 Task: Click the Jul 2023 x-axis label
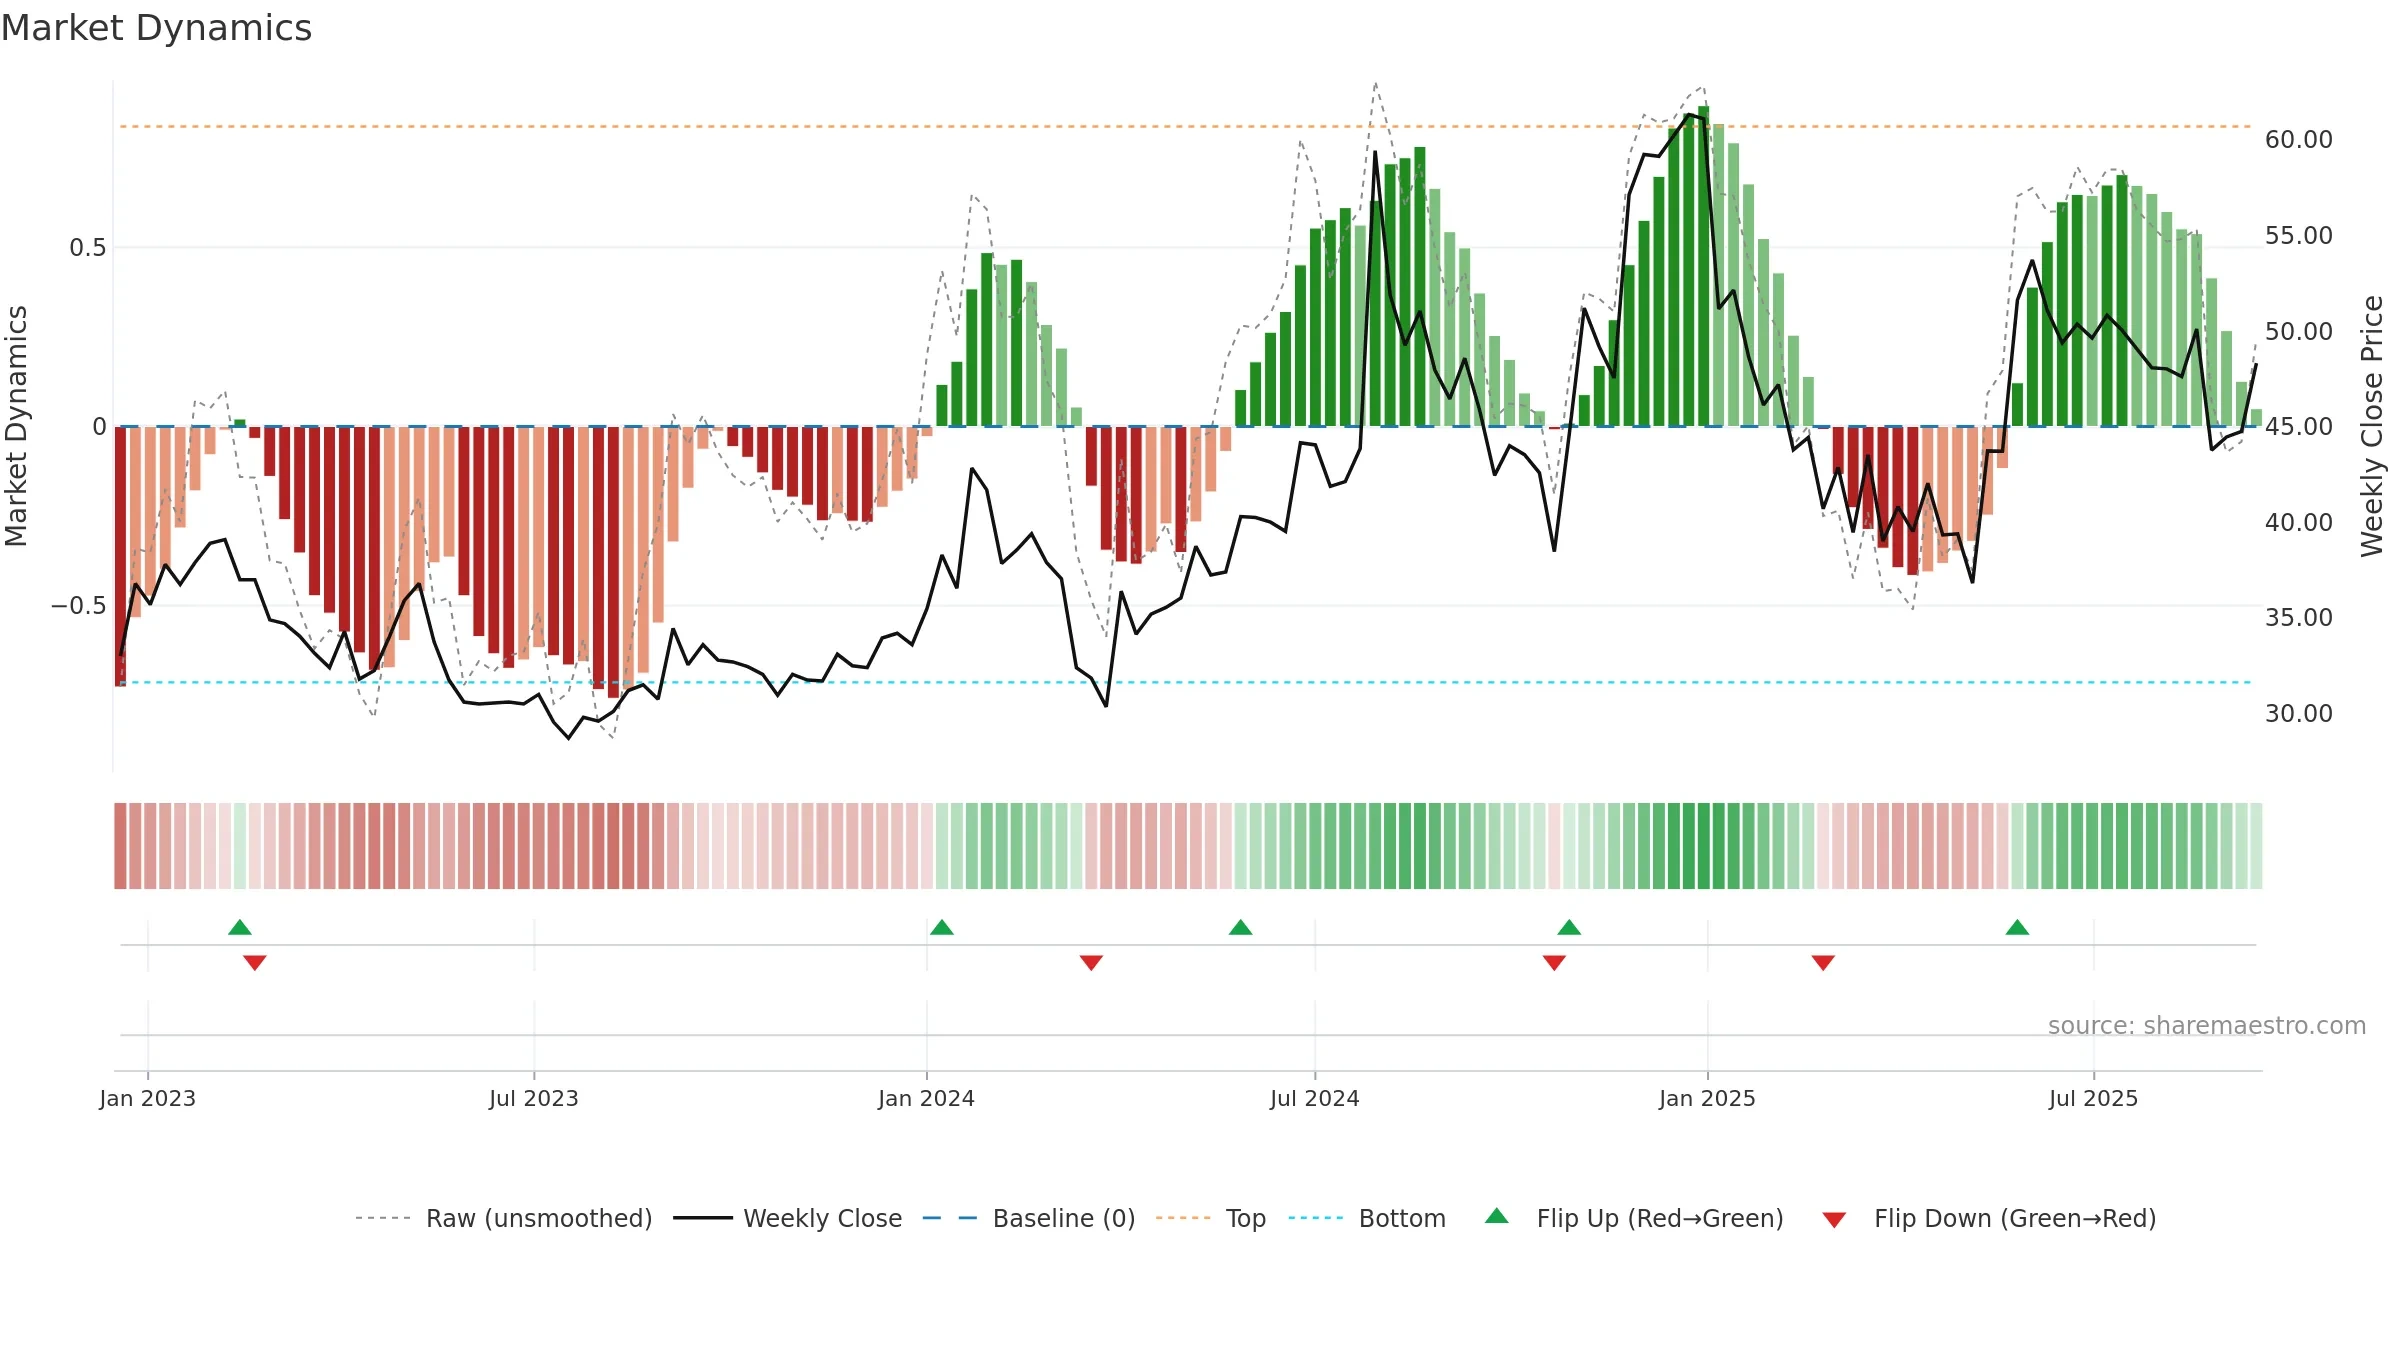[x=534, y=1098]
